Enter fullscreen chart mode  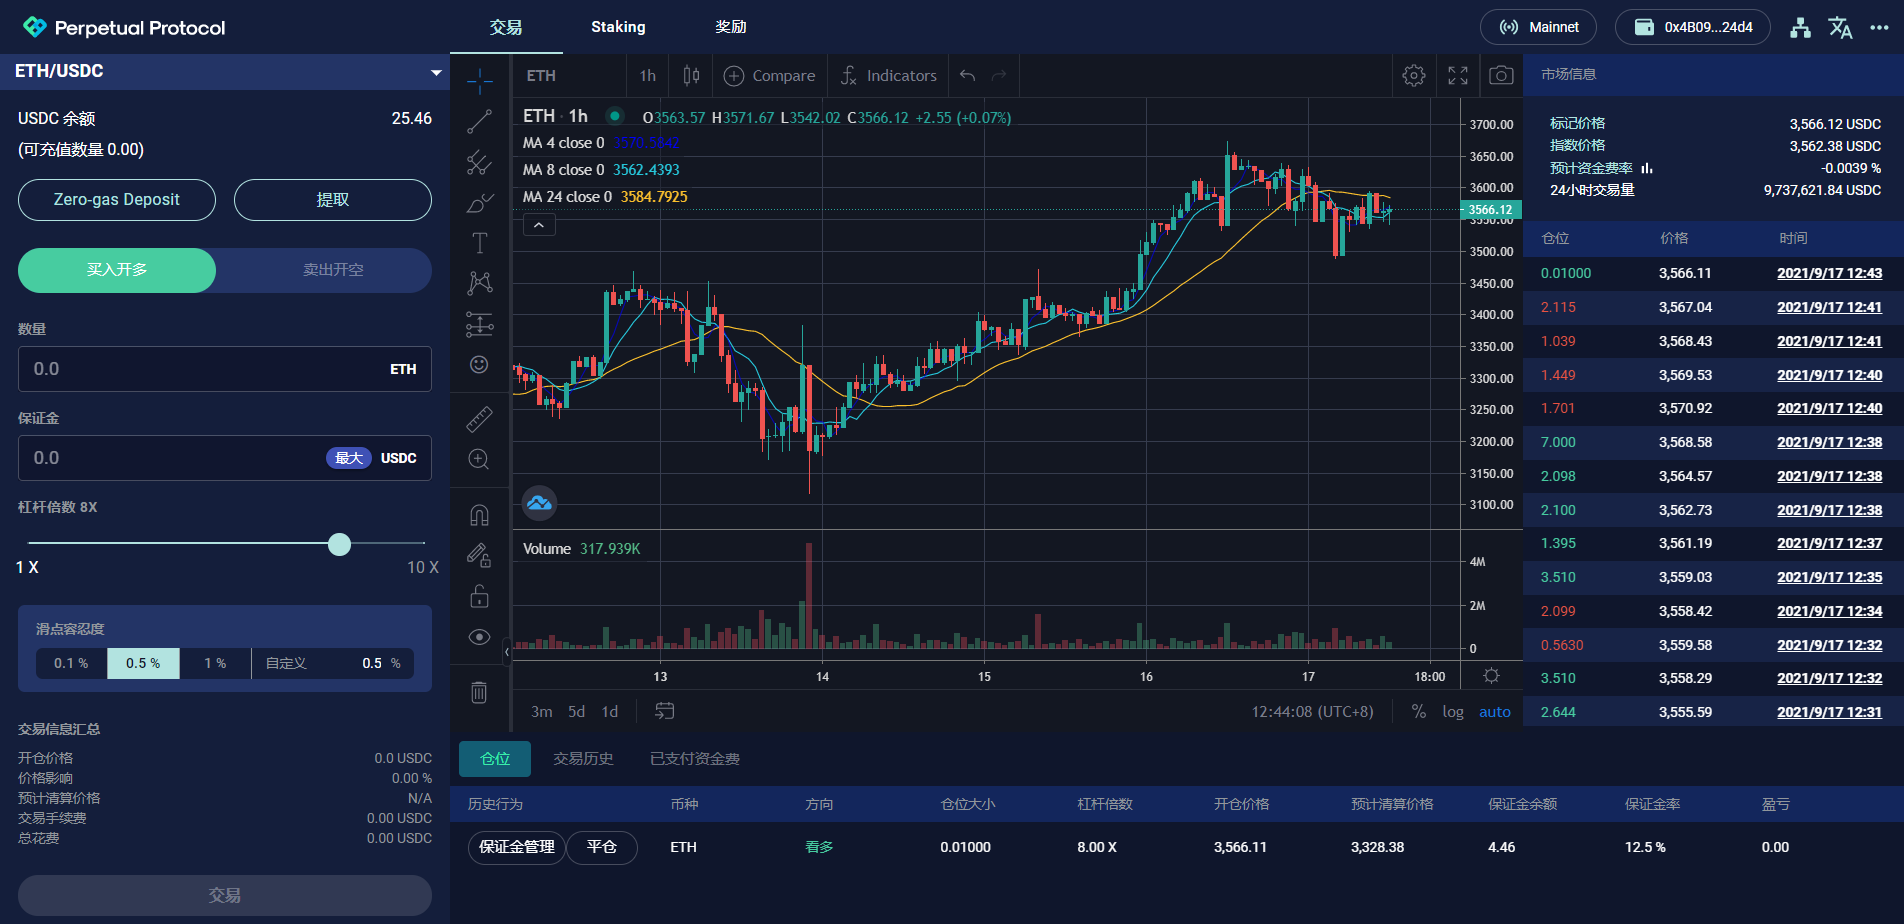coord(1457,76)
